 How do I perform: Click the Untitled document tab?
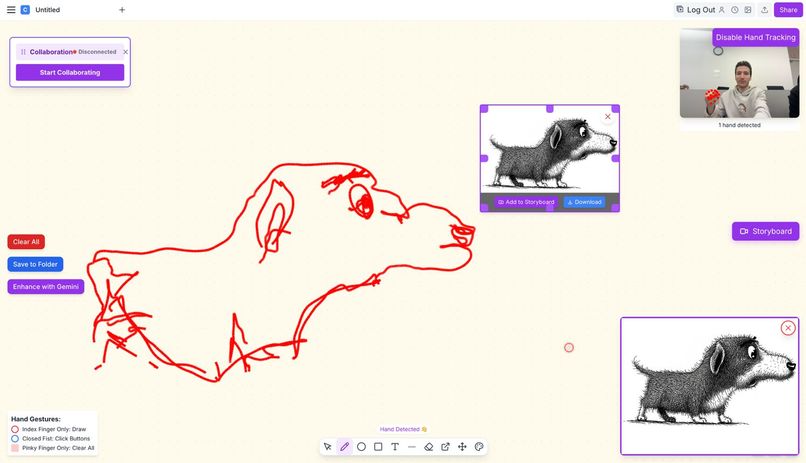pos(48,10)
